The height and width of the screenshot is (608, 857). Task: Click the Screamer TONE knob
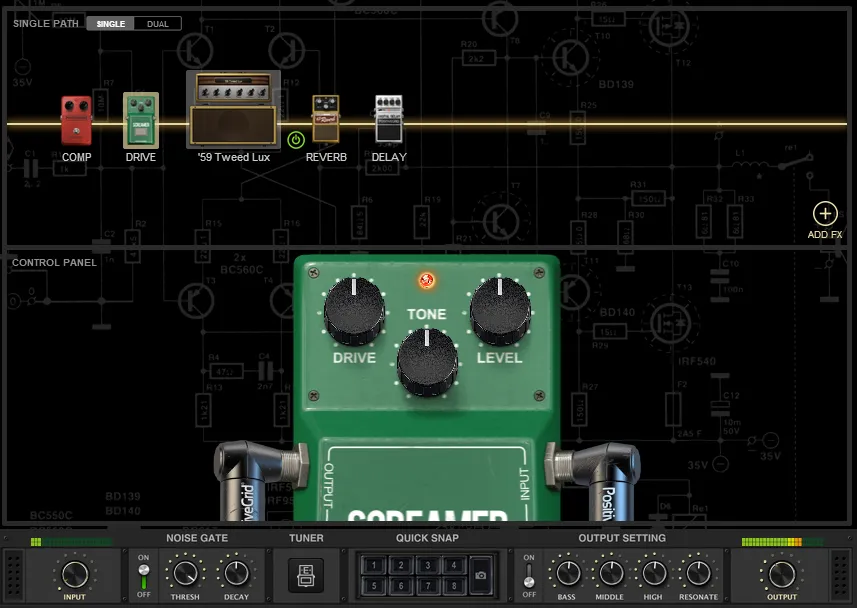pos(427,361)
